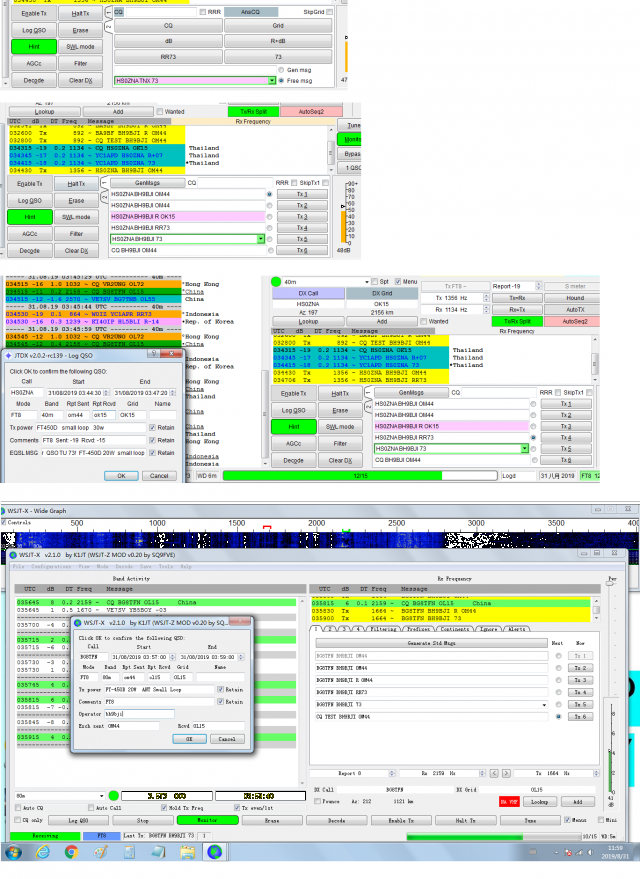Click the Pwr slider handle in WSJT-X
Image resolution: width=640 pixels, height=879 pixels.
tap(610, 584)
